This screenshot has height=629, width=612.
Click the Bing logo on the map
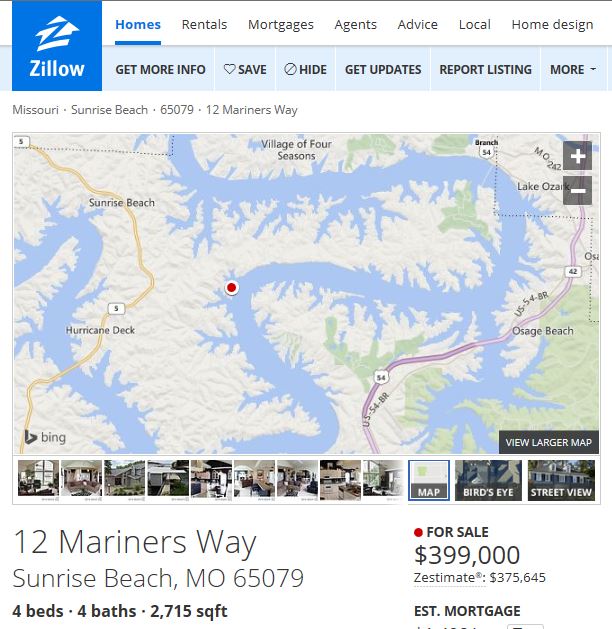click(x=45, y=437)
